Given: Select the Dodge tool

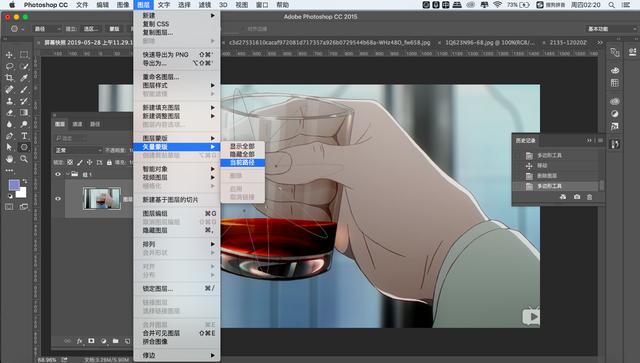Looking at the screenshot, I should tap(24, 124).
